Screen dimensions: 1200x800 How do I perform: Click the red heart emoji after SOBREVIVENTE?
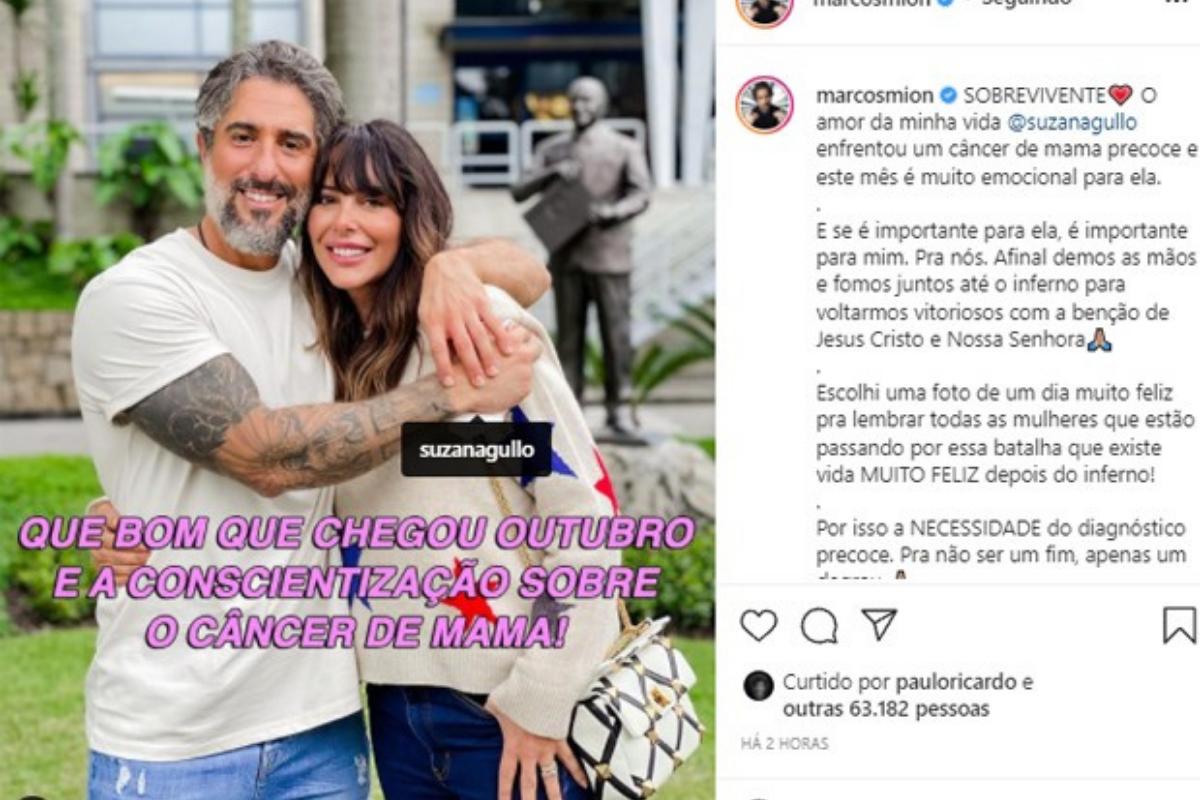1120,96
